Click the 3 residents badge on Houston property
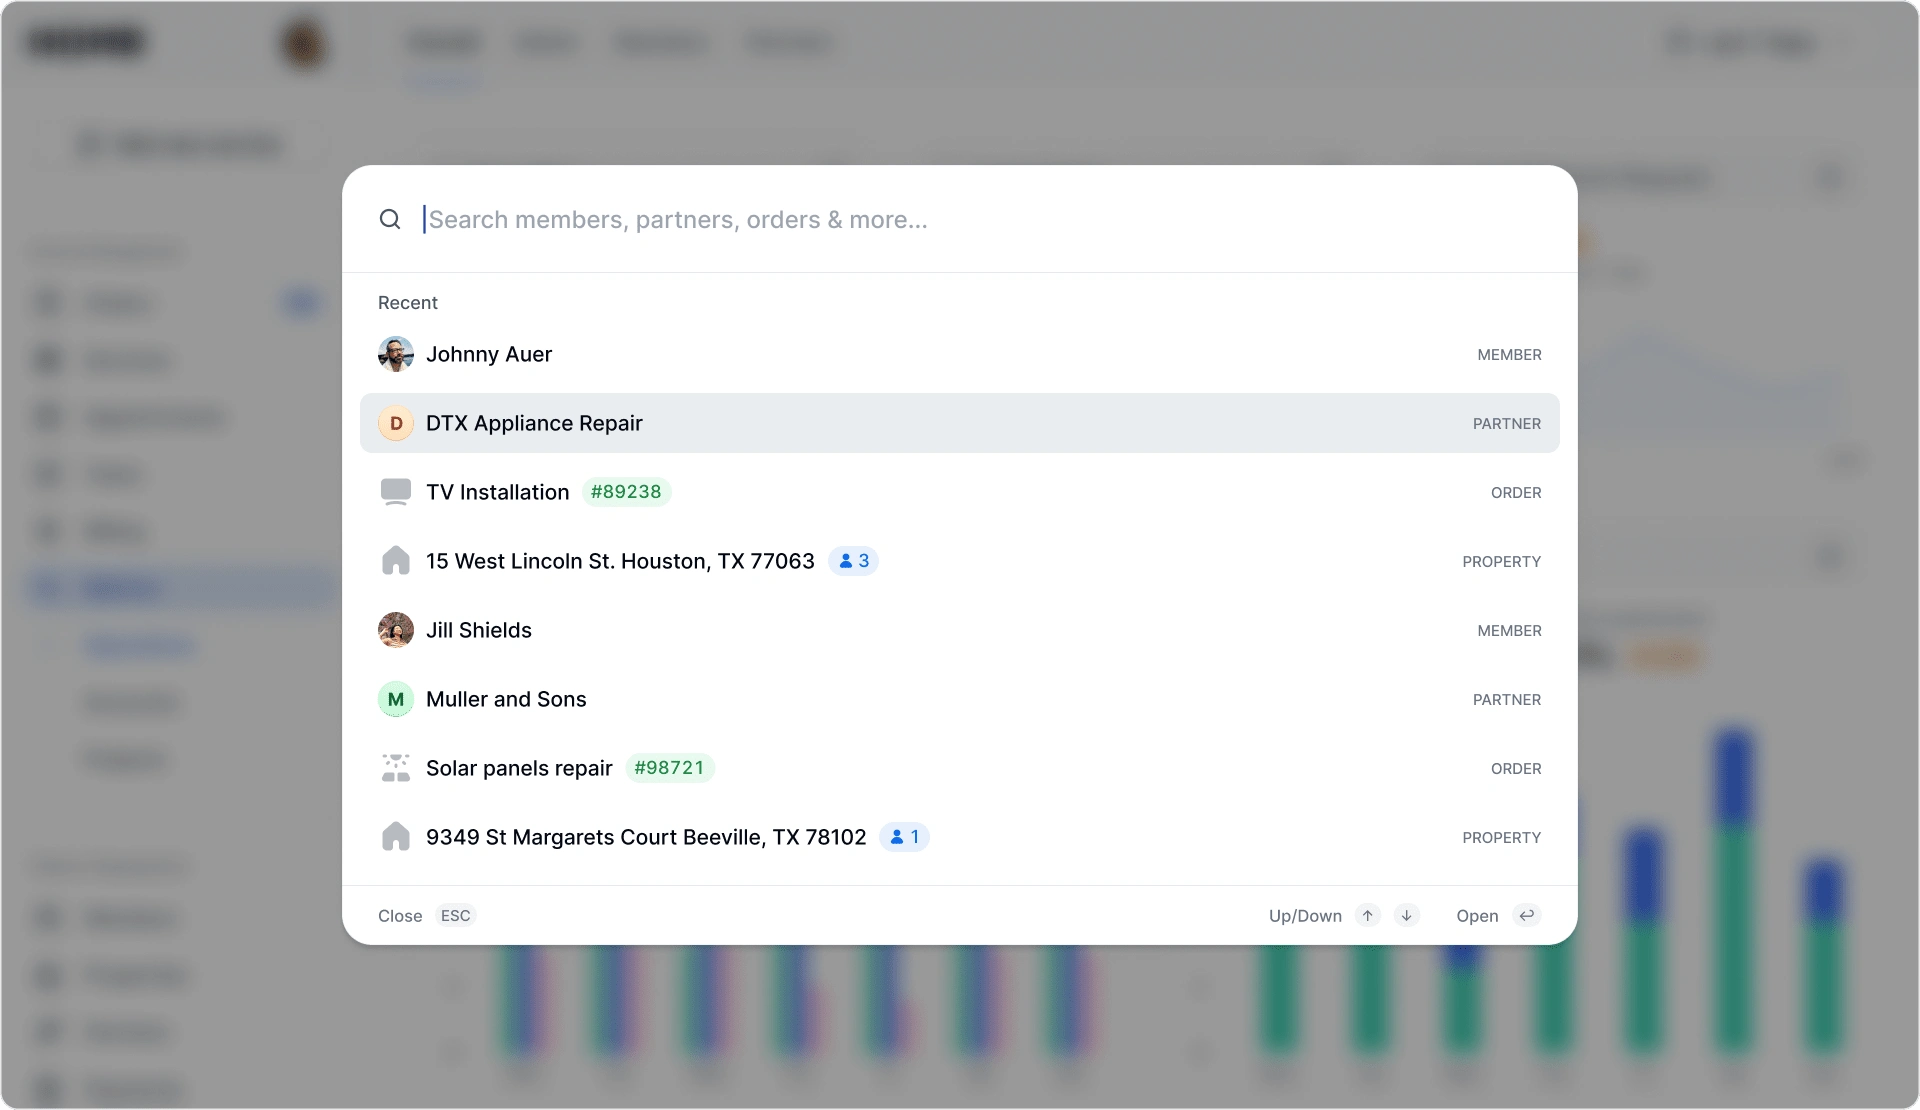Viewport: 1920px width, 1110px height. click(x=854, y=561)
